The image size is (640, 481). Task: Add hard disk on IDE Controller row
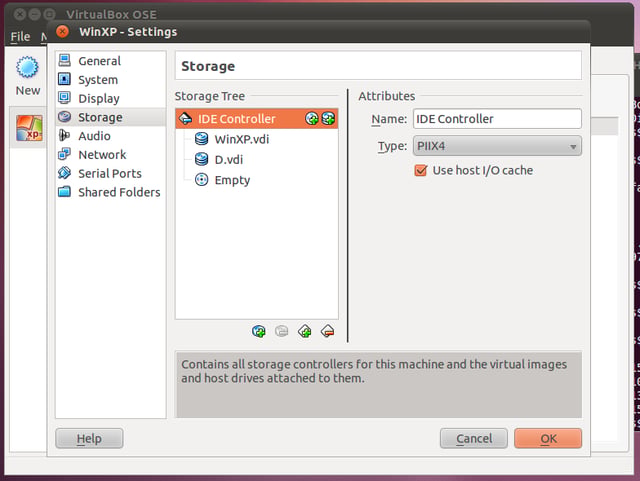[x=328, y=119]
